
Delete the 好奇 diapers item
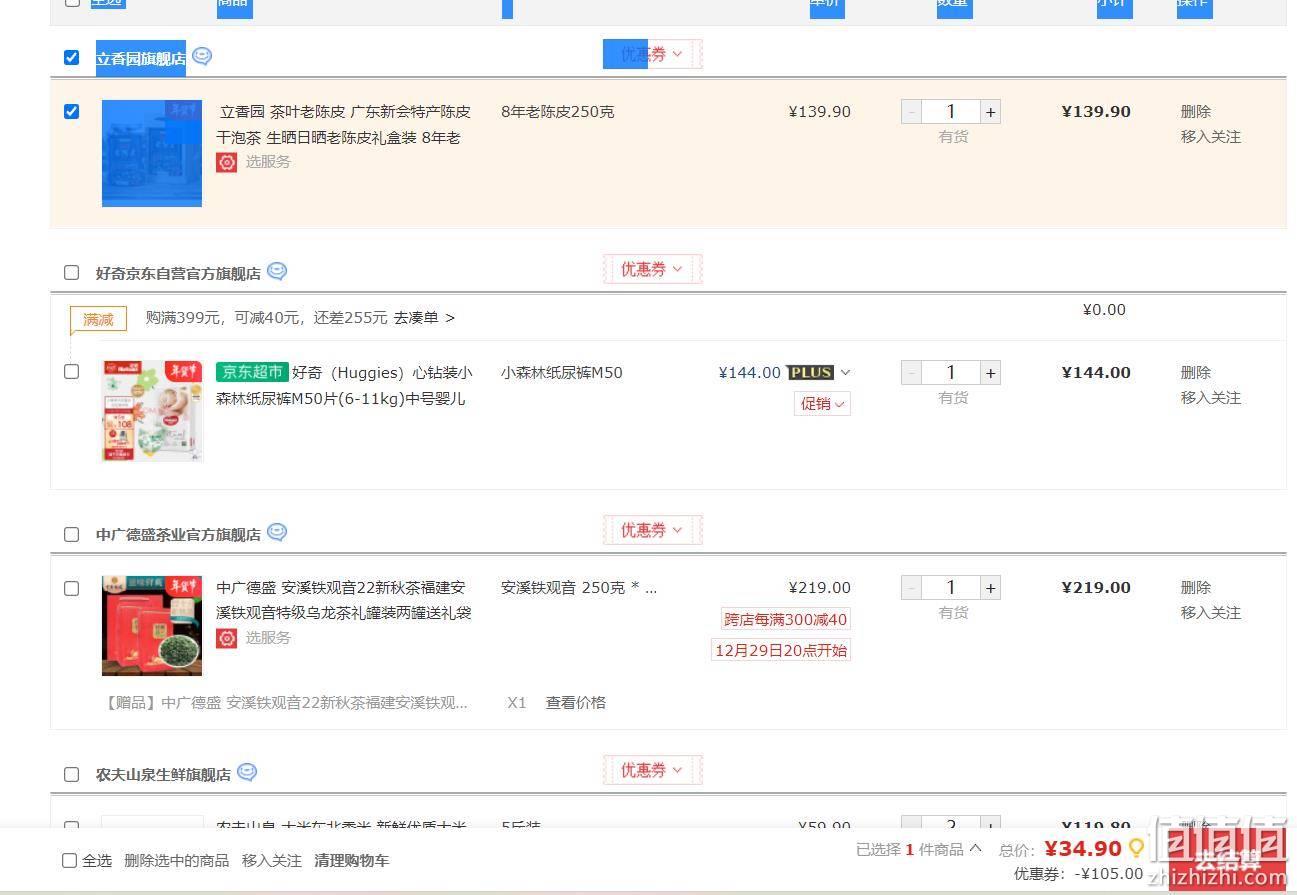pos(1195,372)
